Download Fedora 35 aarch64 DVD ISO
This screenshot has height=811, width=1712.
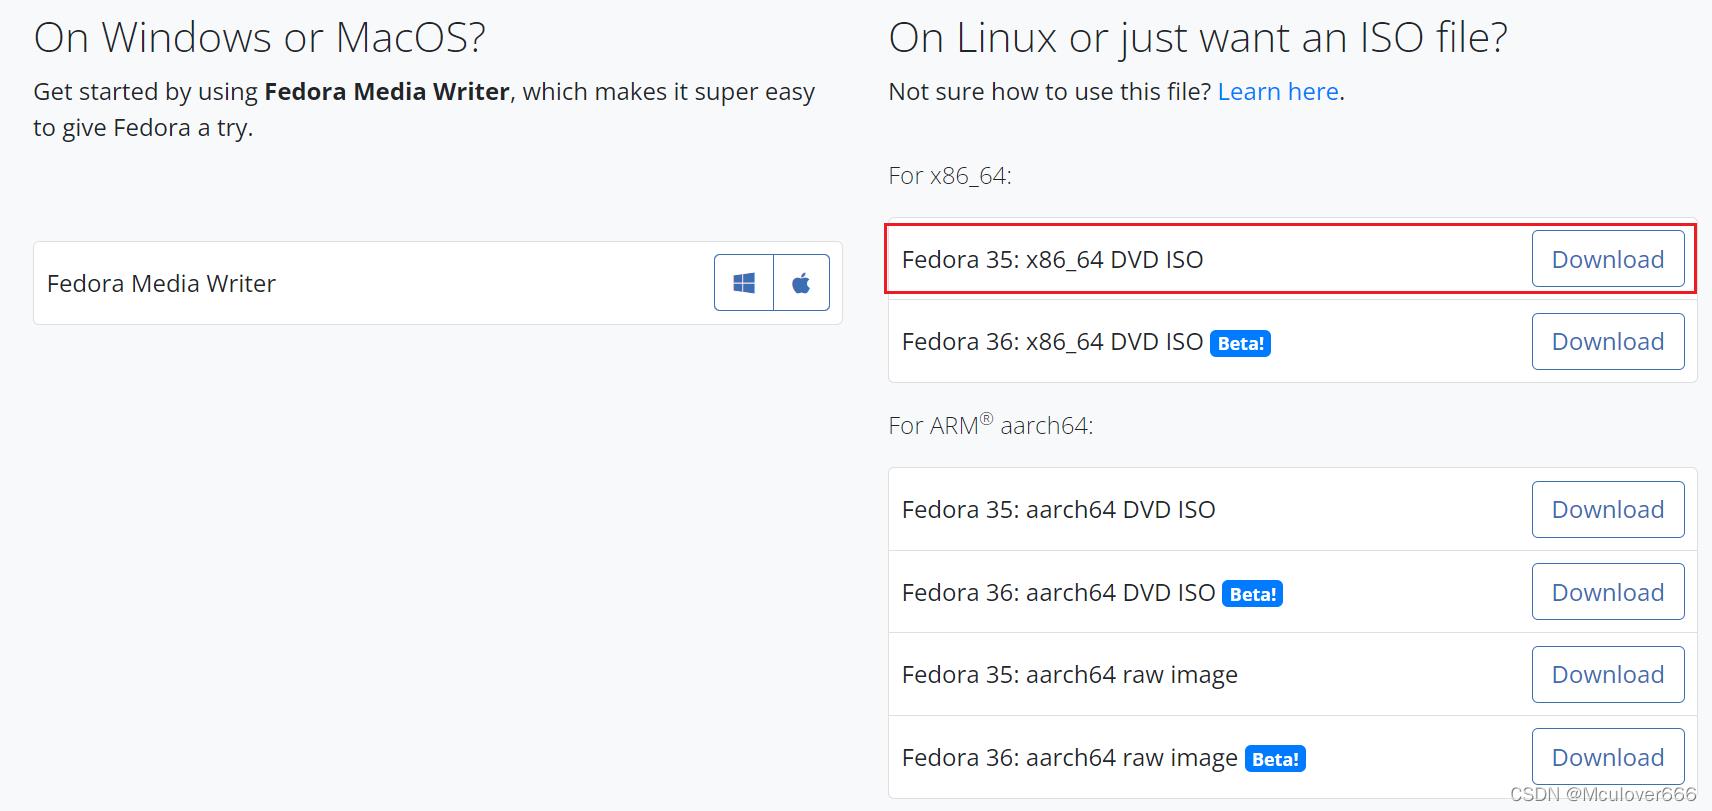[1608, 509]
